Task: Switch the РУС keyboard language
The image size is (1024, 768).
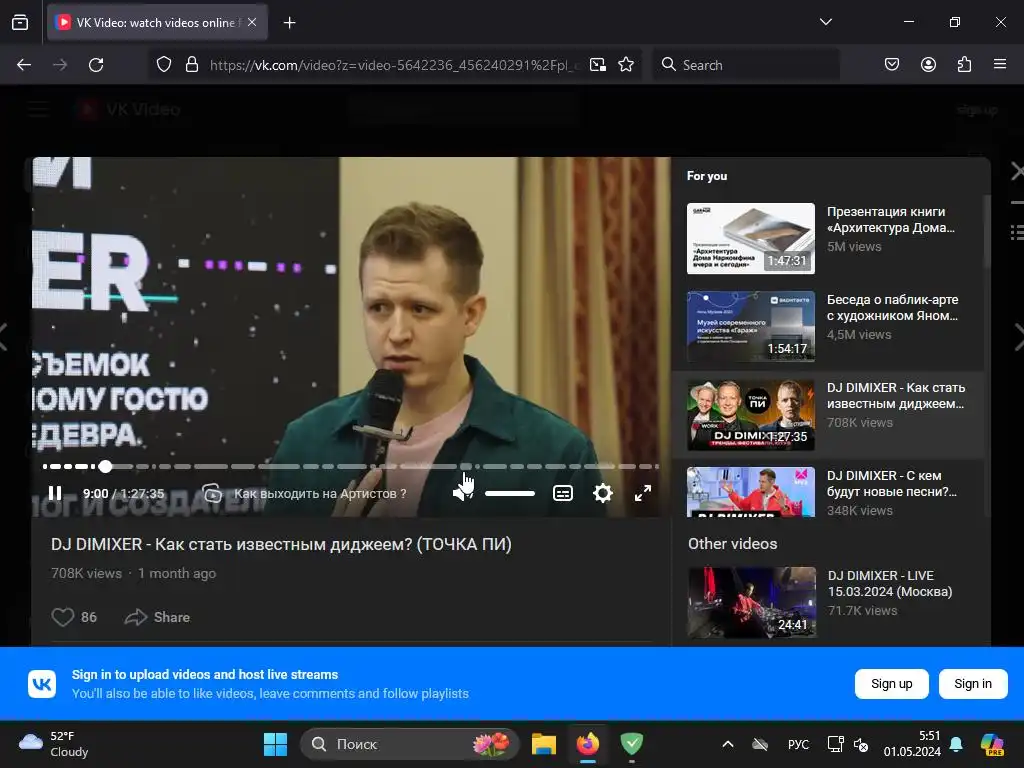Action: click(x=798, y=744)
